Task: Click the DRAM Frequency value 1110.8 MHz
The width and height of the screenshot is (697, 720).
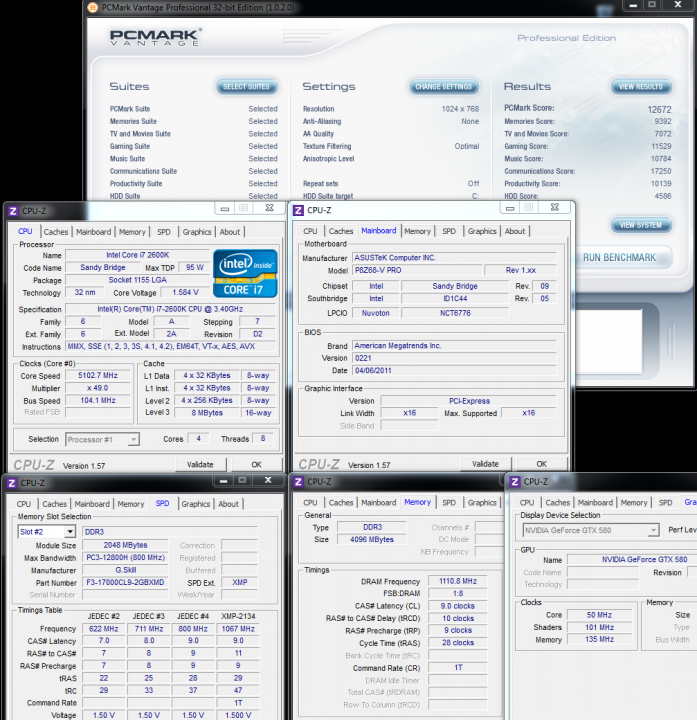Action: (x=458, y=581)
